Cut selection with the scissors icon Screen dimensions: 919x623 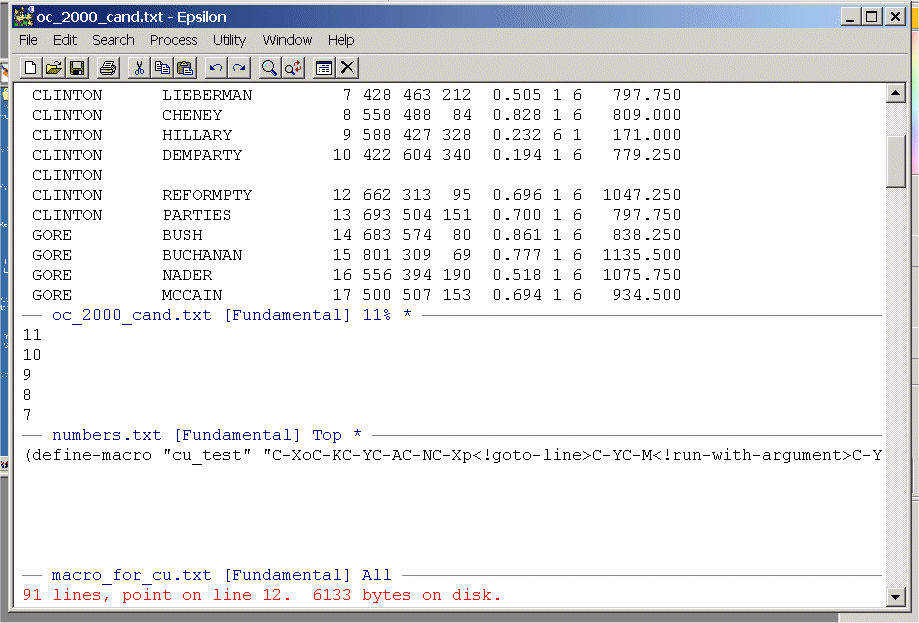[139, 68]
